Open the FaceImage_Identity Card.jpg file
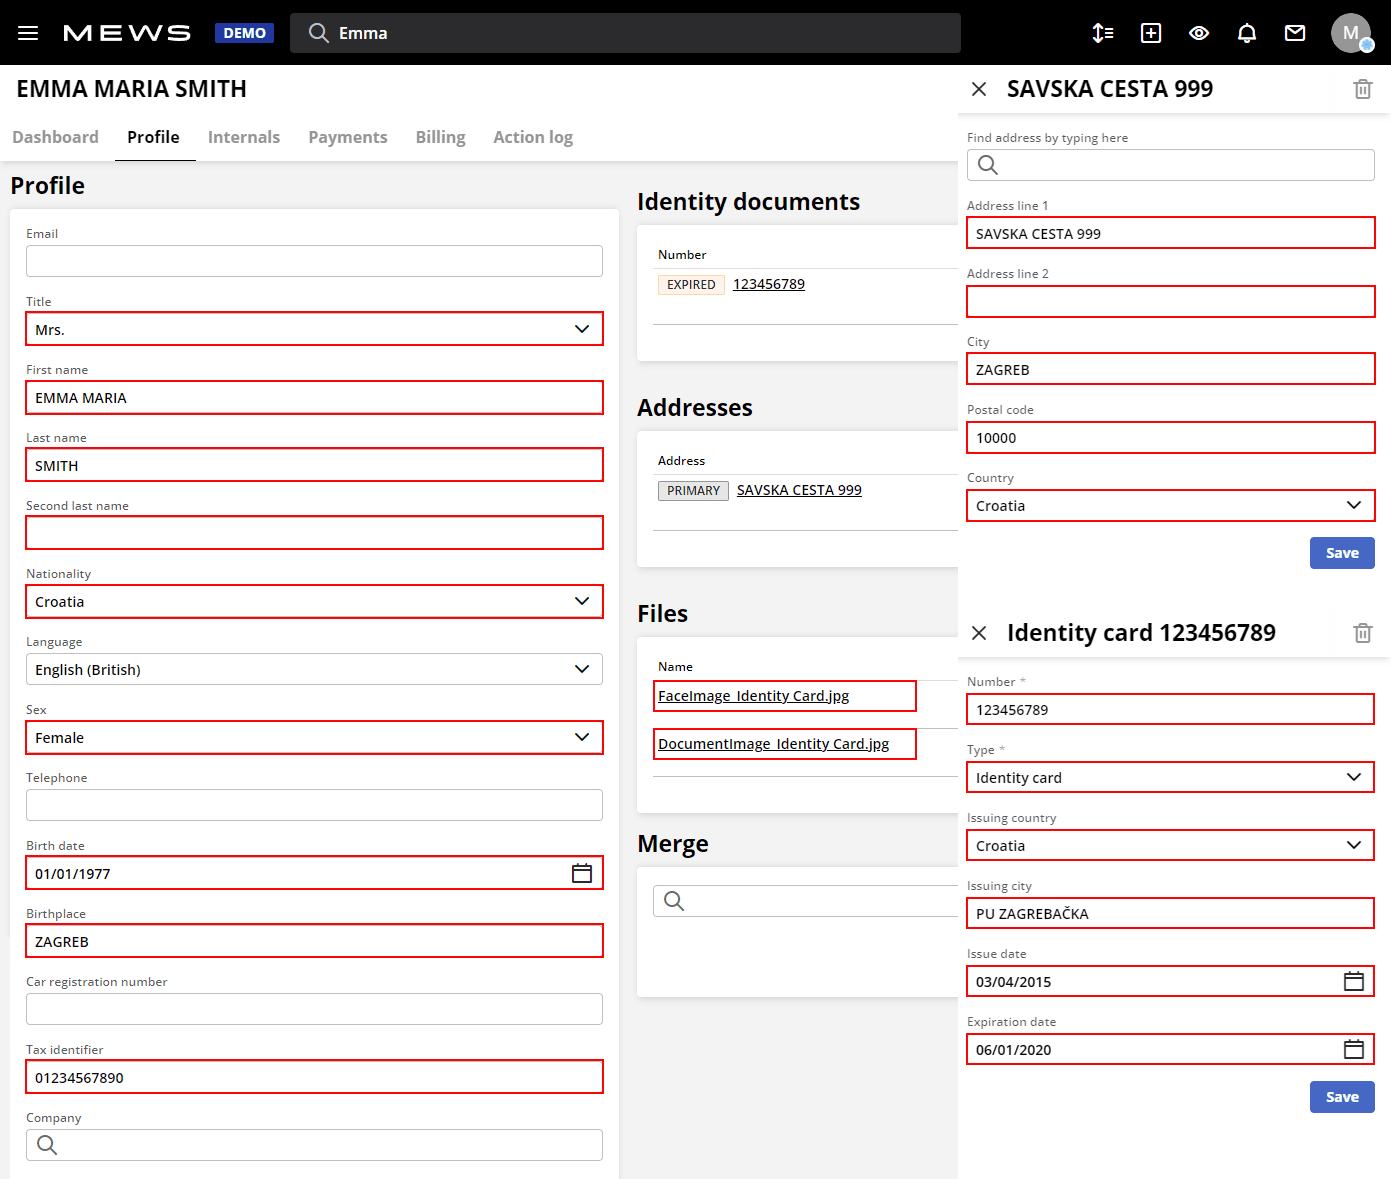Image resolution: width=1391 pixels, height=1179 pixels. (753, 696)
